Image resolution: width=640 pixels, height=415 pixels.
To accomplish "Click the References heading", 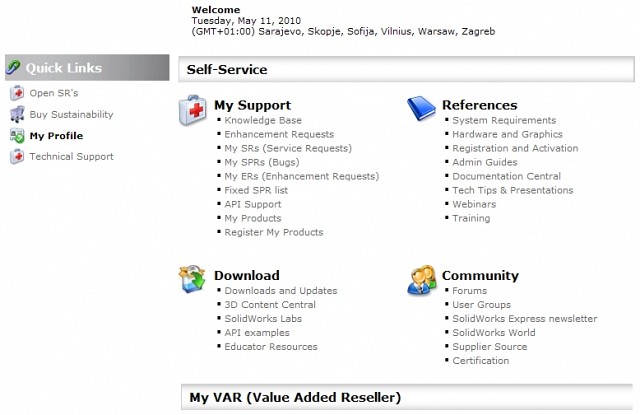I will pos(480,105).
